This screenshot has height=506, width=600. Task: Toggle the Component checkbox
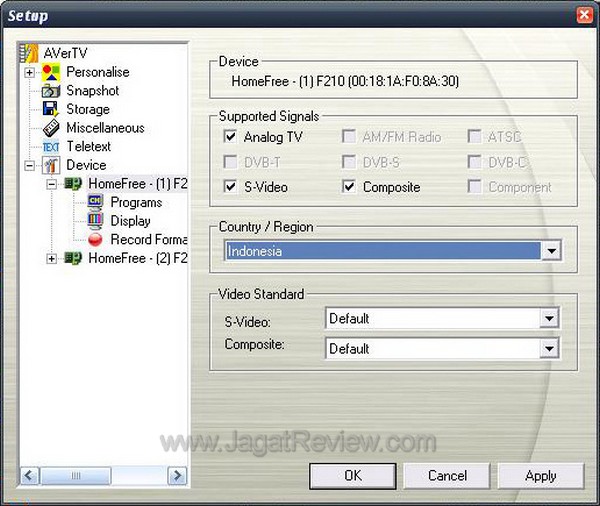tap(474, 186)
